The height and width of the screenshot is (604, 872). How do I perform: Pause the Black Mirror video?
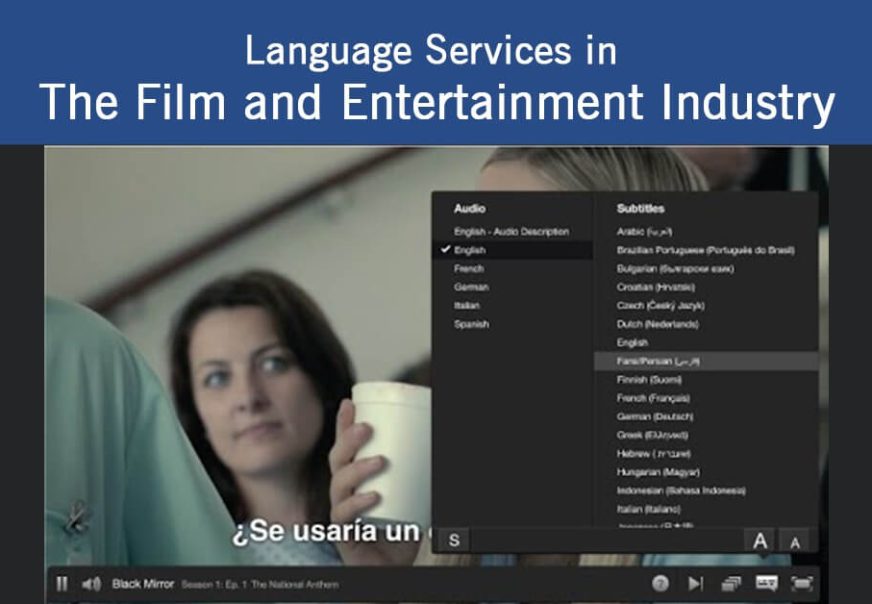tap(62, 584)
